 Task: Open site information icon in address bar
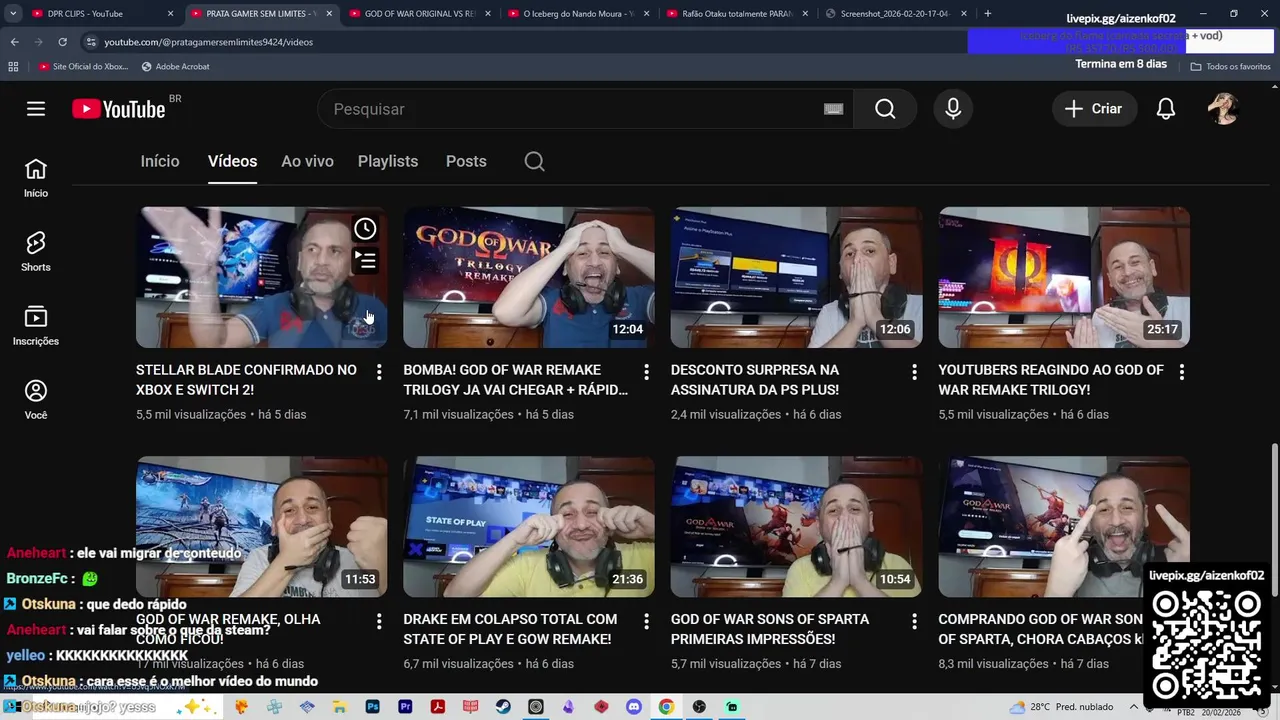coord(91,42)
